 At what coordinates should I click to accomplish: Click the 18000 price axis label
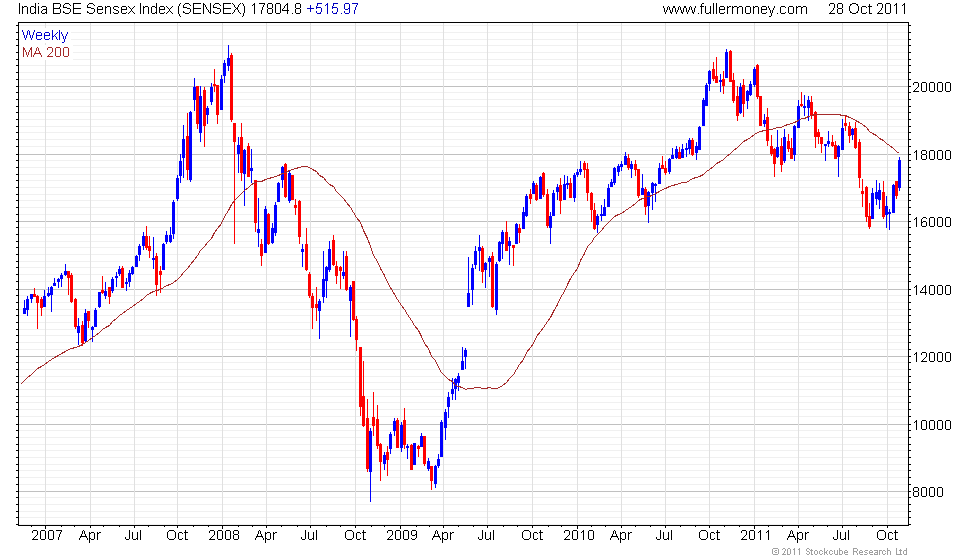[x=932, y=155]
